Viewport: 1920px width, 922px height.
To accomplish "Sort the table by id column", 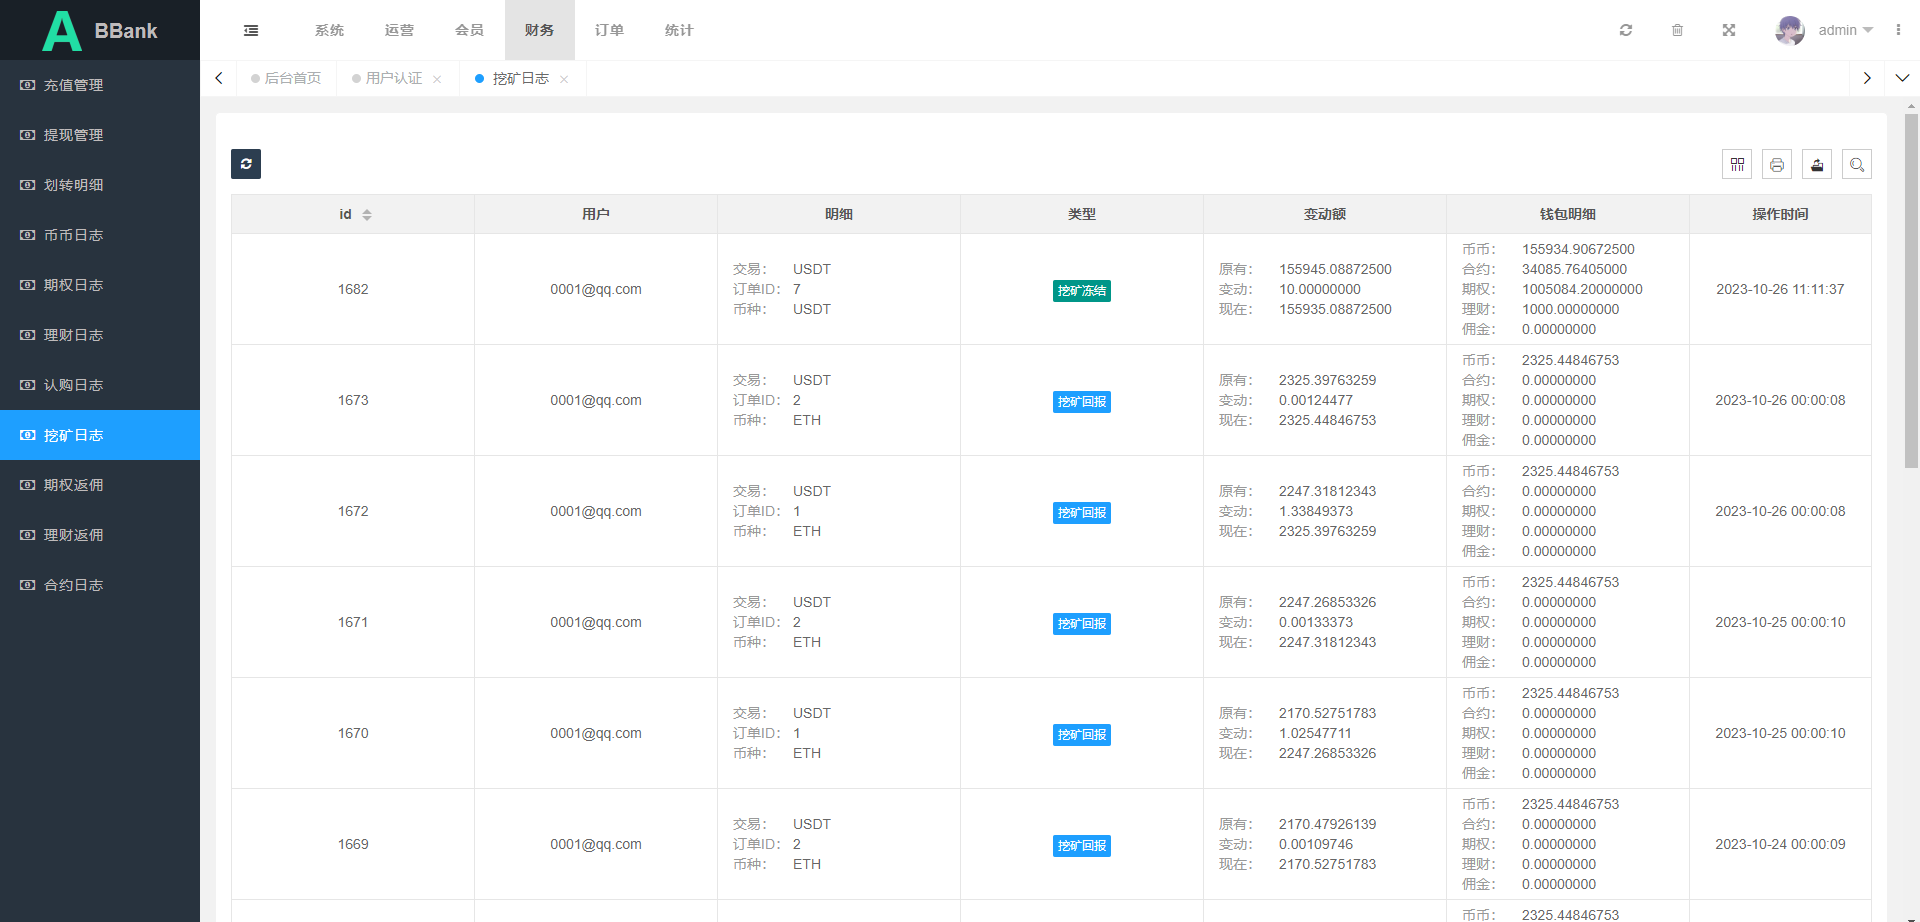I will point(366,215).
